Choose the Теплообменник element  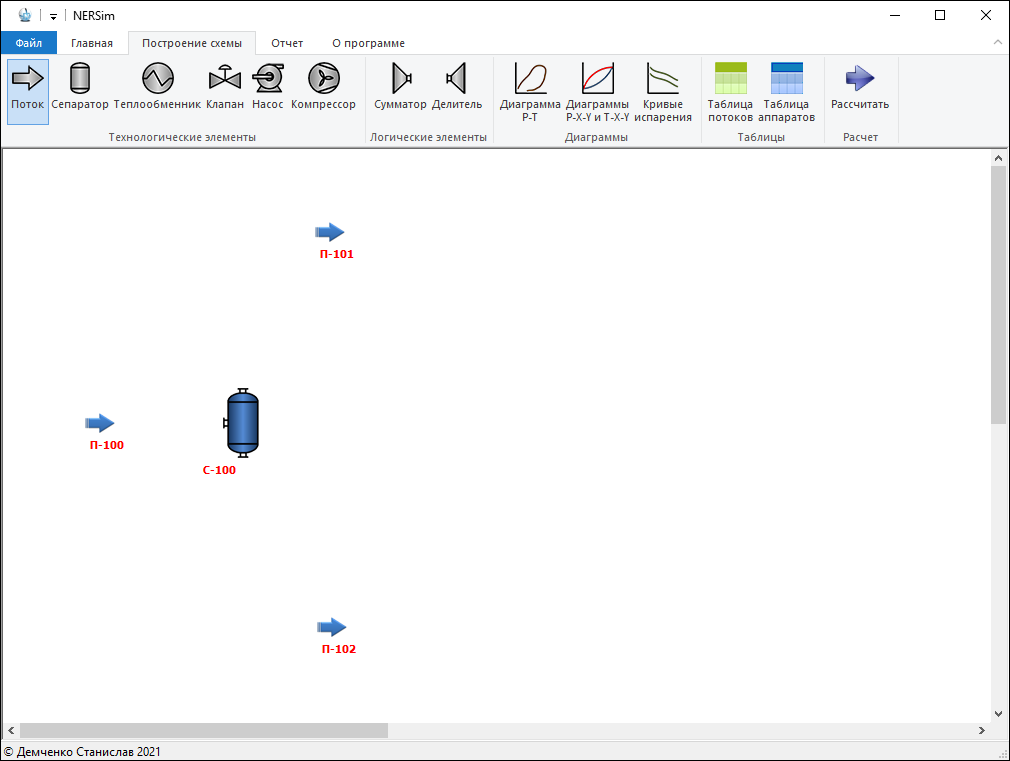[157, 92]
